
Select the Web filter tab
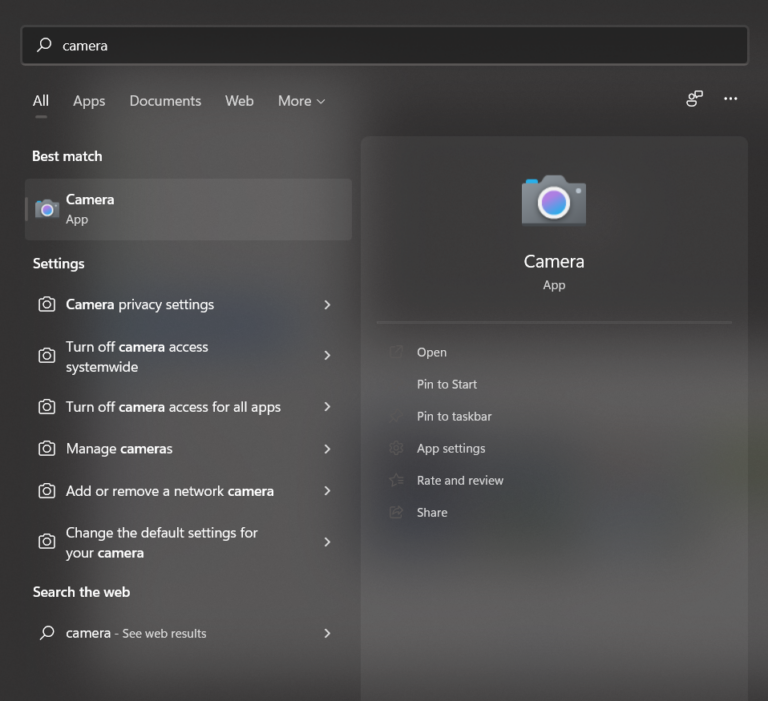(x=239, y=101)
